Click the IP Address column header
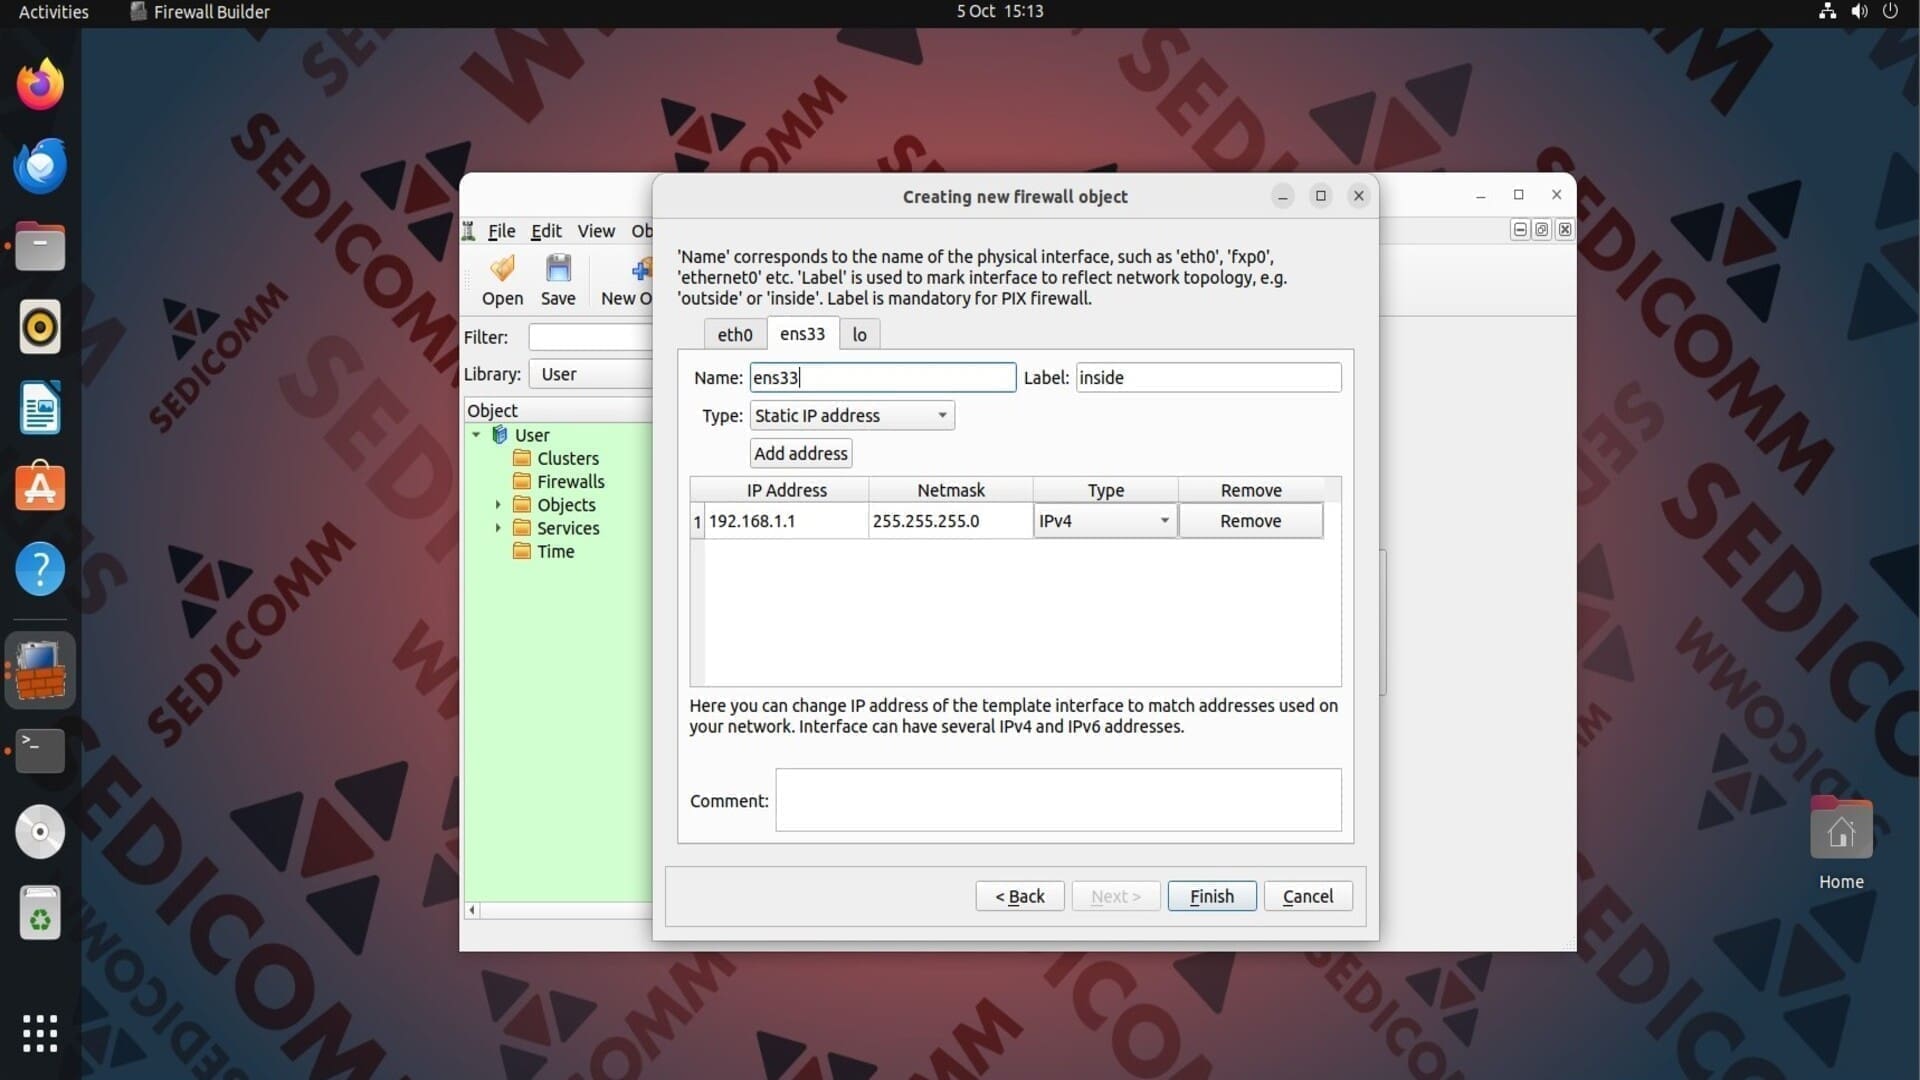 point(786,490)
